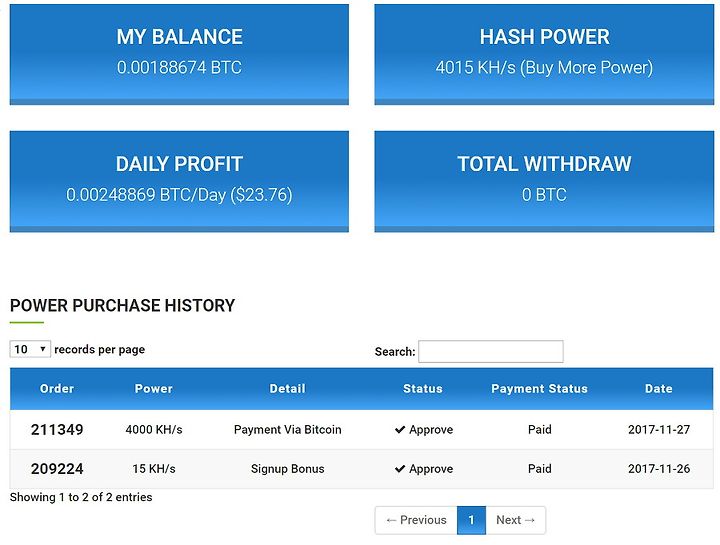Image resolution: width=720 pixels, height=545 pixels.
Task: Click the 4000 KH/s power cell
Action: click(154, 430)
